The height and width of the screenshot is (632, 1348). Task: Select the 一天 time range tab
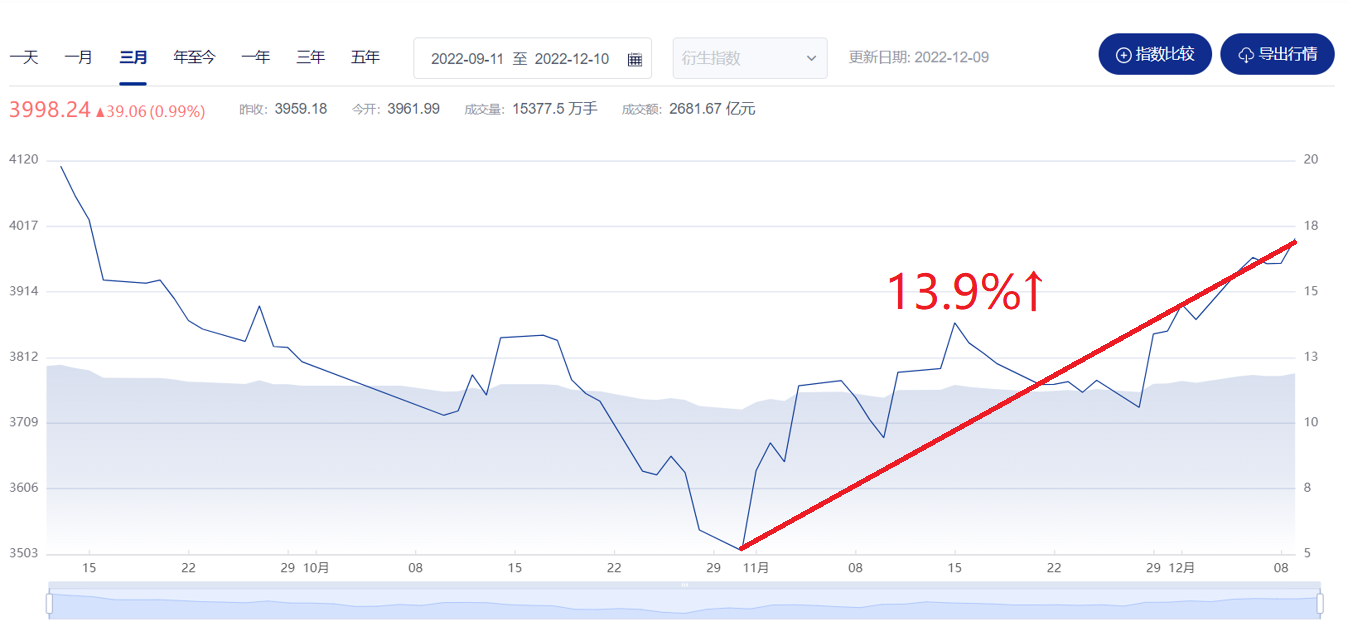[x=24, y=57]
